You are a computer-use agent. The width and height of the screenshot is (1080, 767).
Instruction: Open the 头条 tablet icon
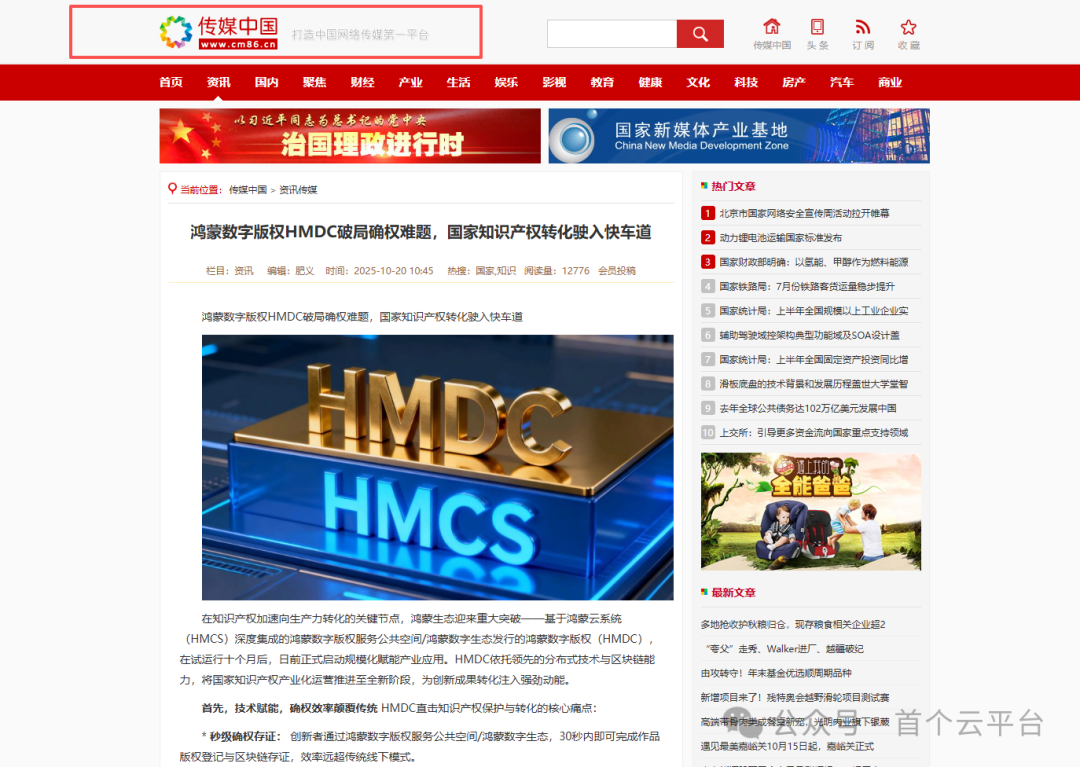click(x=817, y=28)
